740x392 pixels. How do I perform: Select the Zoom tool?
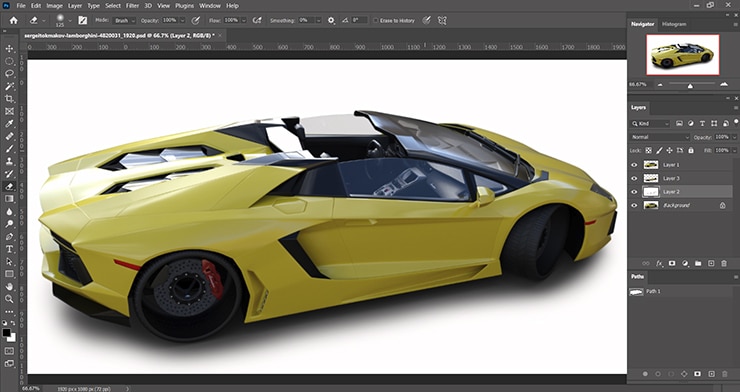tap(9, 299)
